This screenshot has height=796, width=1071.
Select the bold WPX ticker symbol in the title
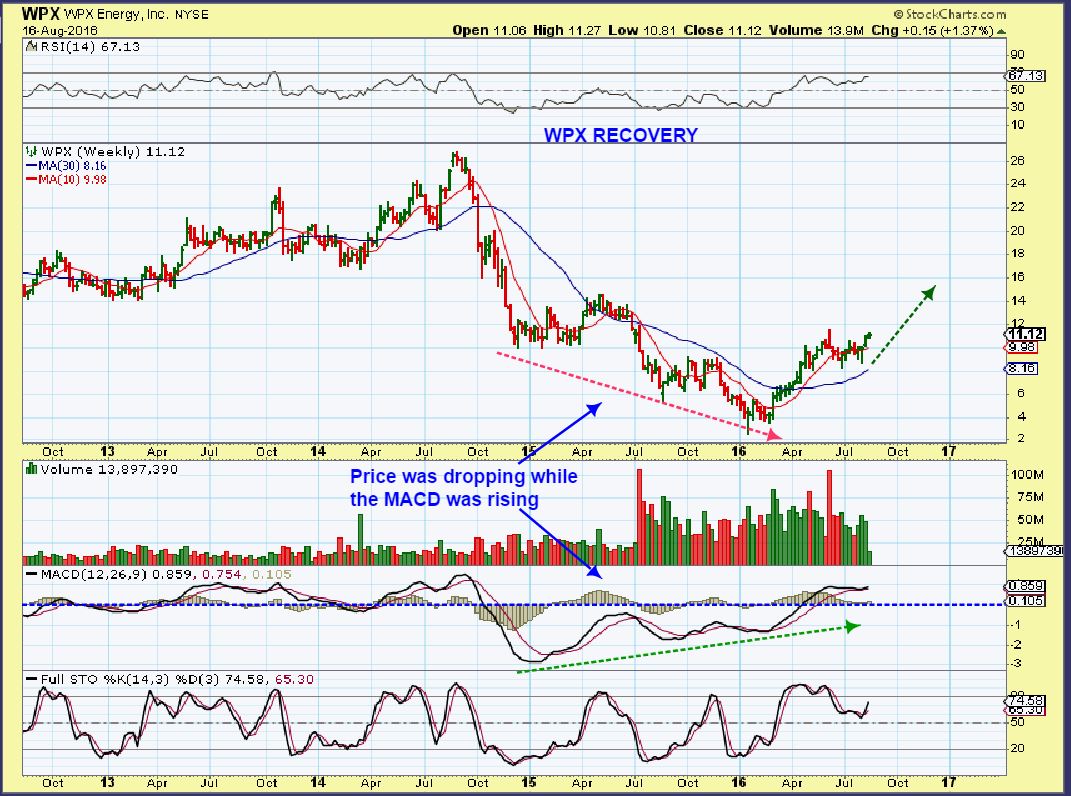[x=42, y=13]
